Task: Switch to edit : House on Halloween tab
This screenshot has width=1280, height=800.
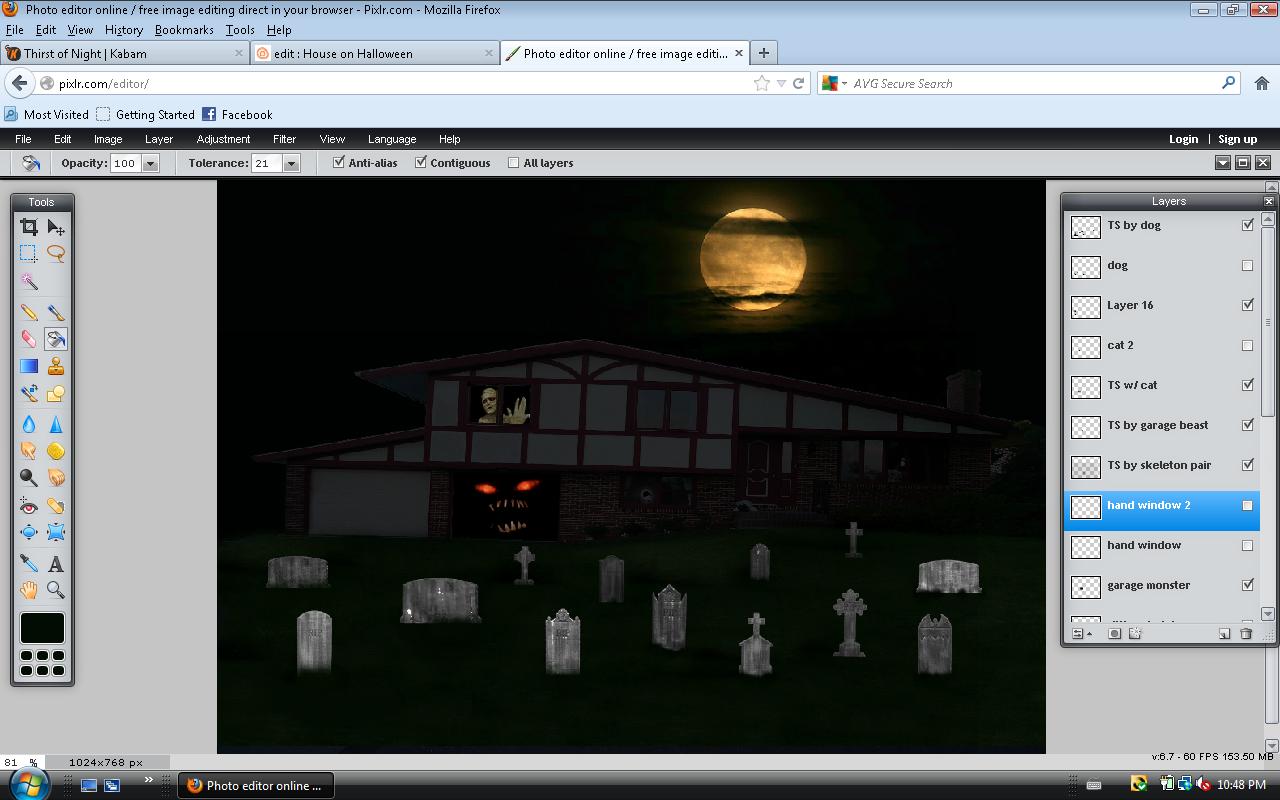Action: pyautogui.click(x=374, y=53)
